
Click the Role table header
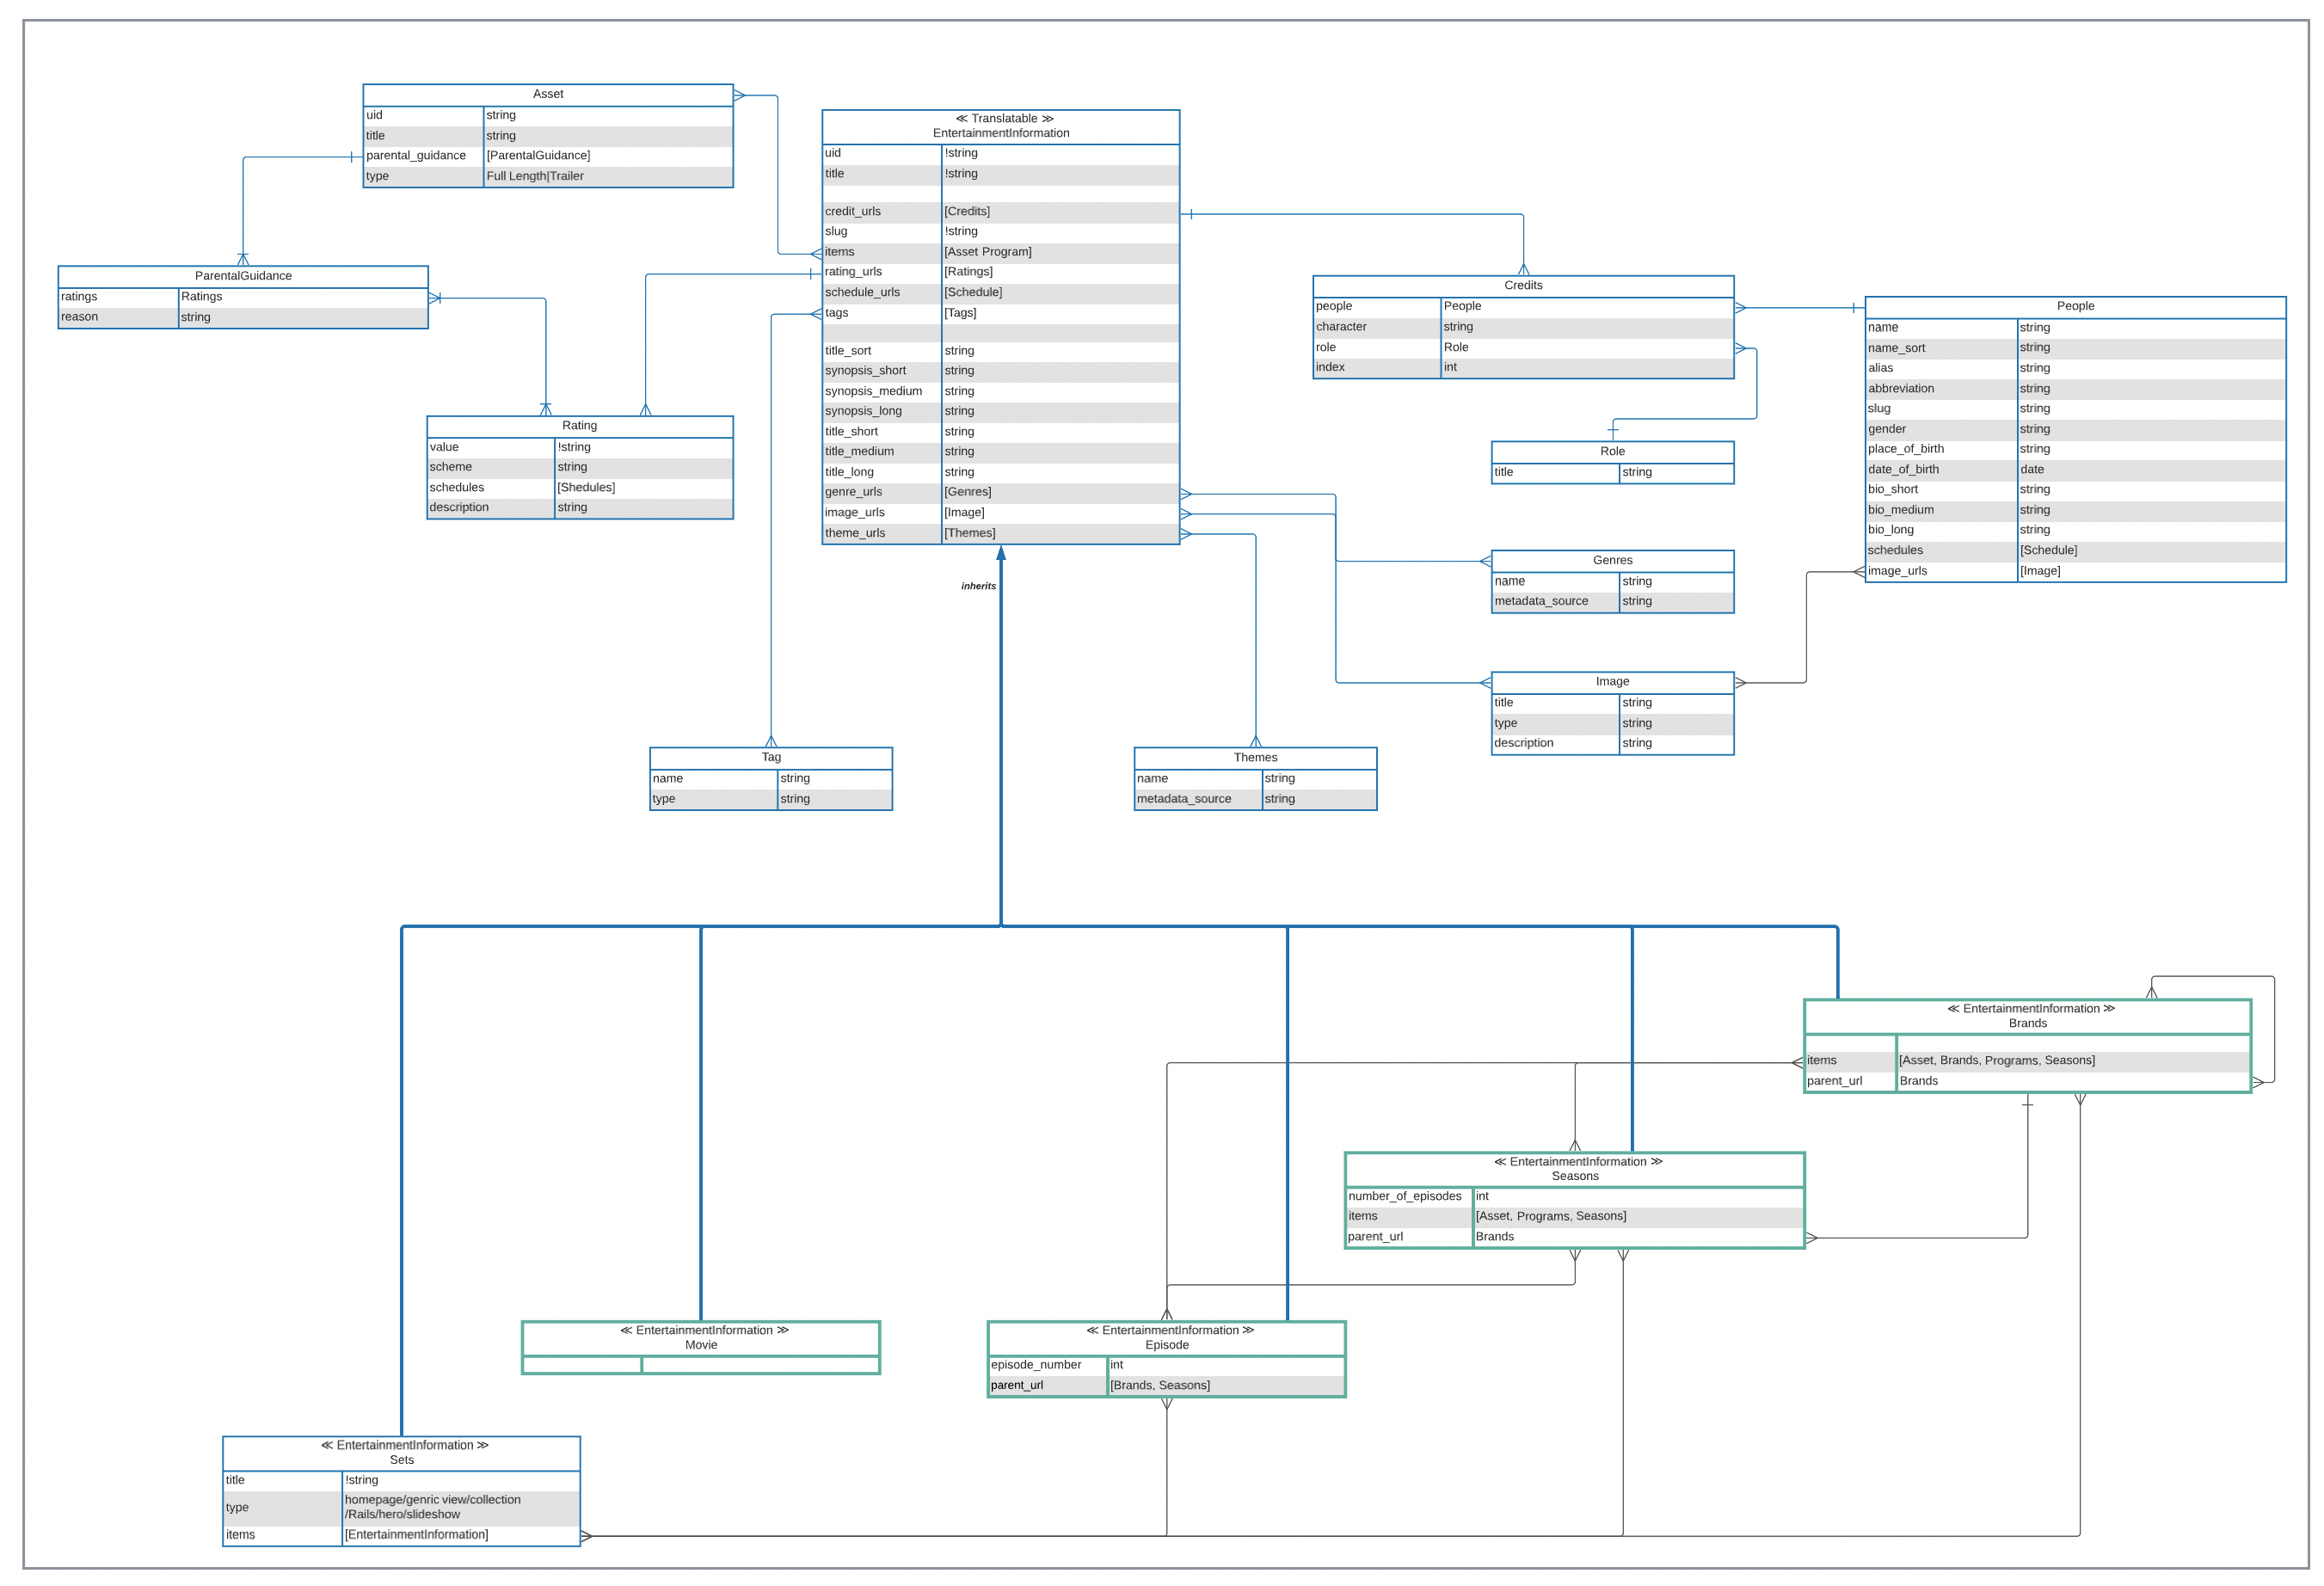pos(1611,452)
